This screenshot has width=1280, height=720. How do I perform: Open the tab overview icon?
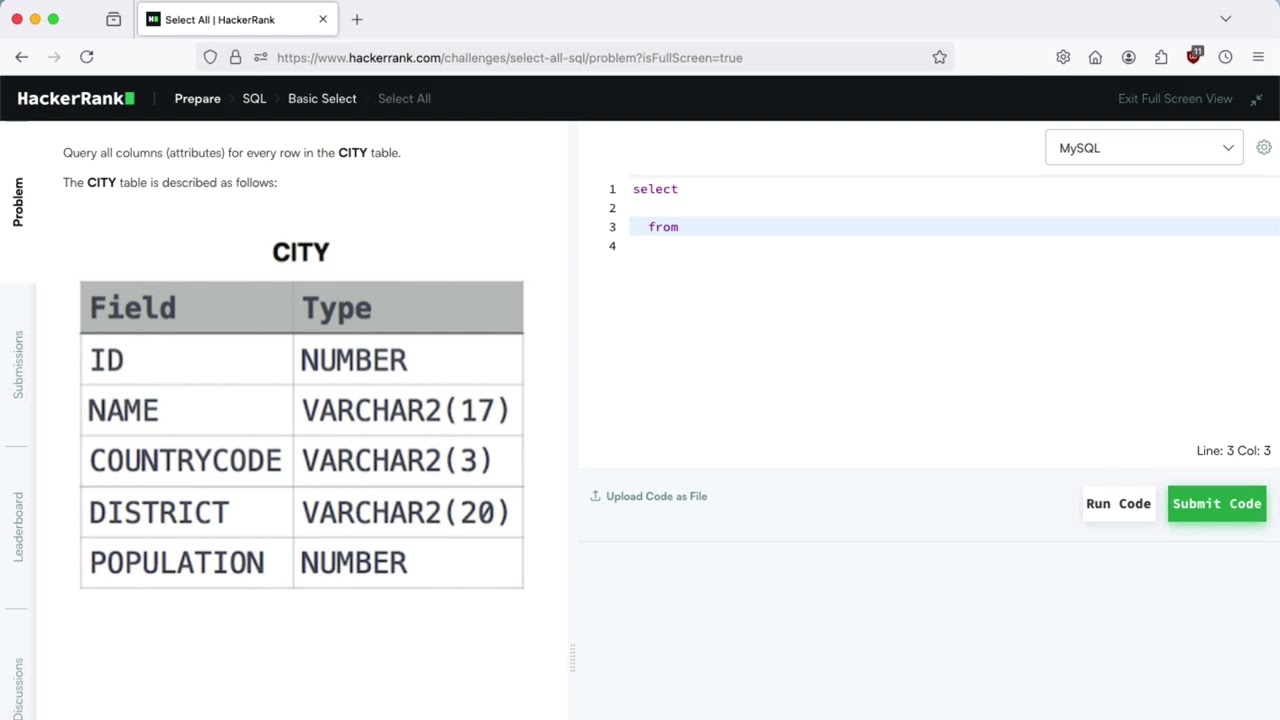click(x=113, y=19)
